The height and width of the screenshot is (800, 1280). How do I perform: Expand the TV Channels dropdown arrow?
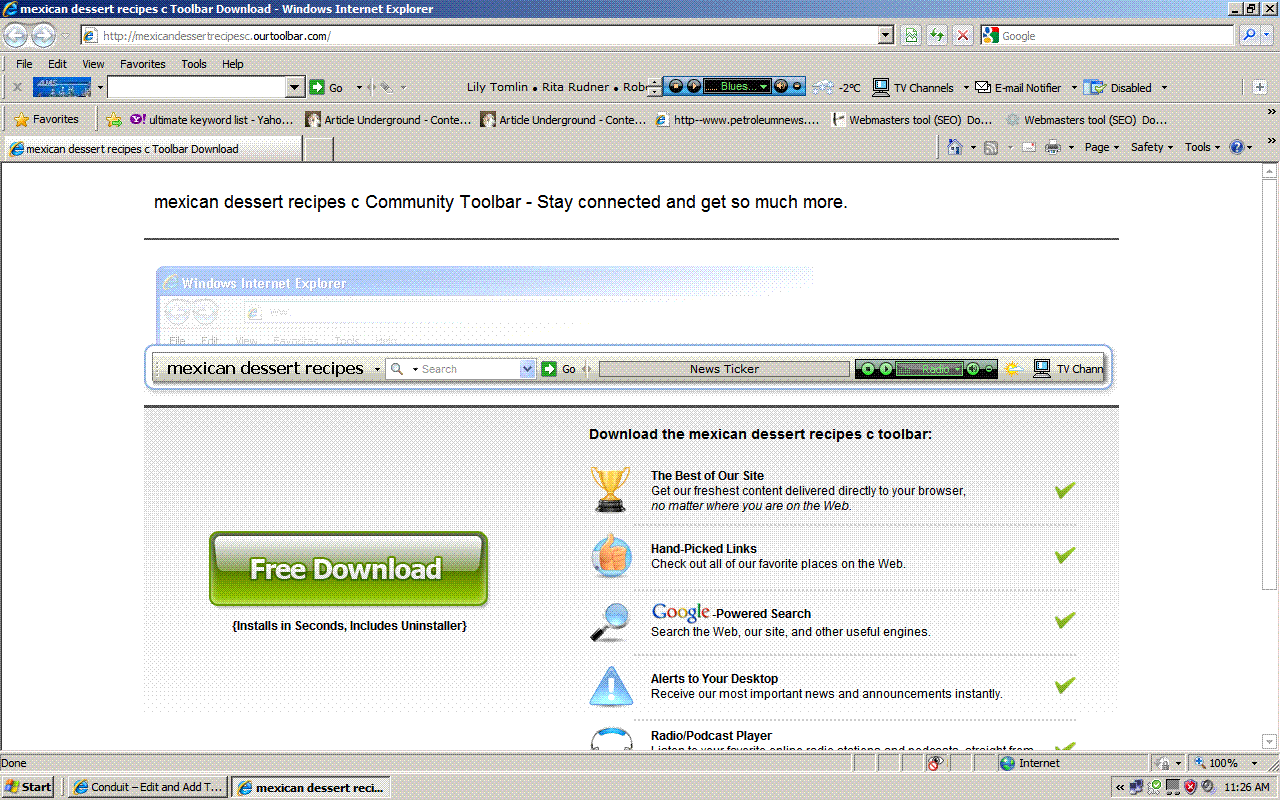pyautogui.click(x=965, y=88)
